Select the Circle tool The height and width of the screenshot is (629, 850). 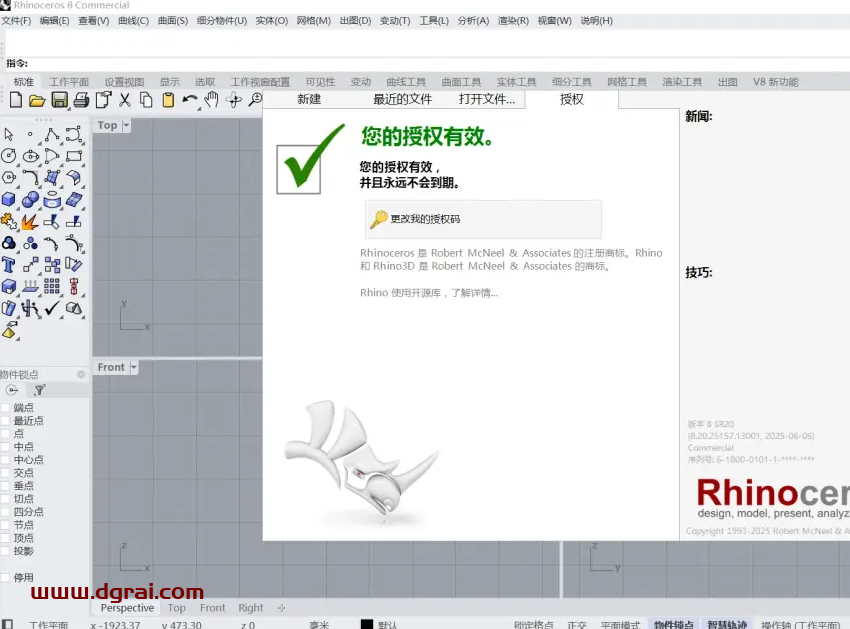click(9, 156)
